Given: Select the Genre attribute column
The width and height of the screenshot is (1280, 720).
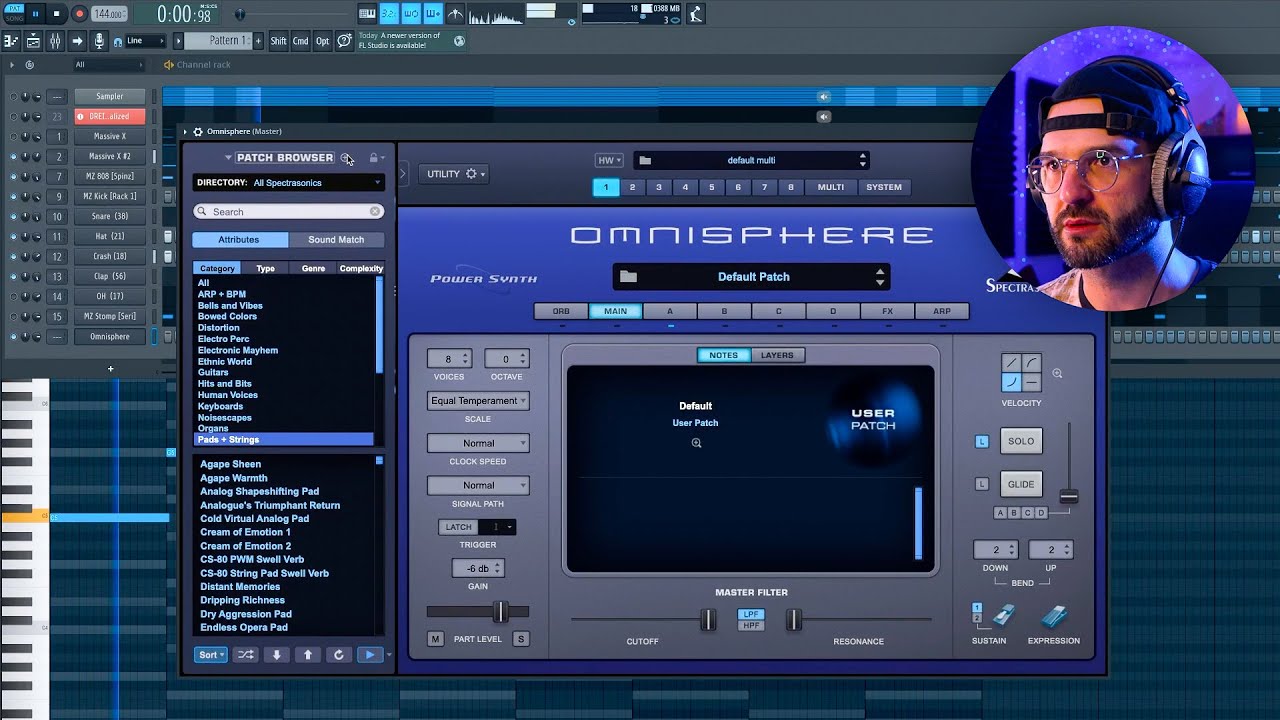Looking at the screenshot, I should click(x=313, y=268).
